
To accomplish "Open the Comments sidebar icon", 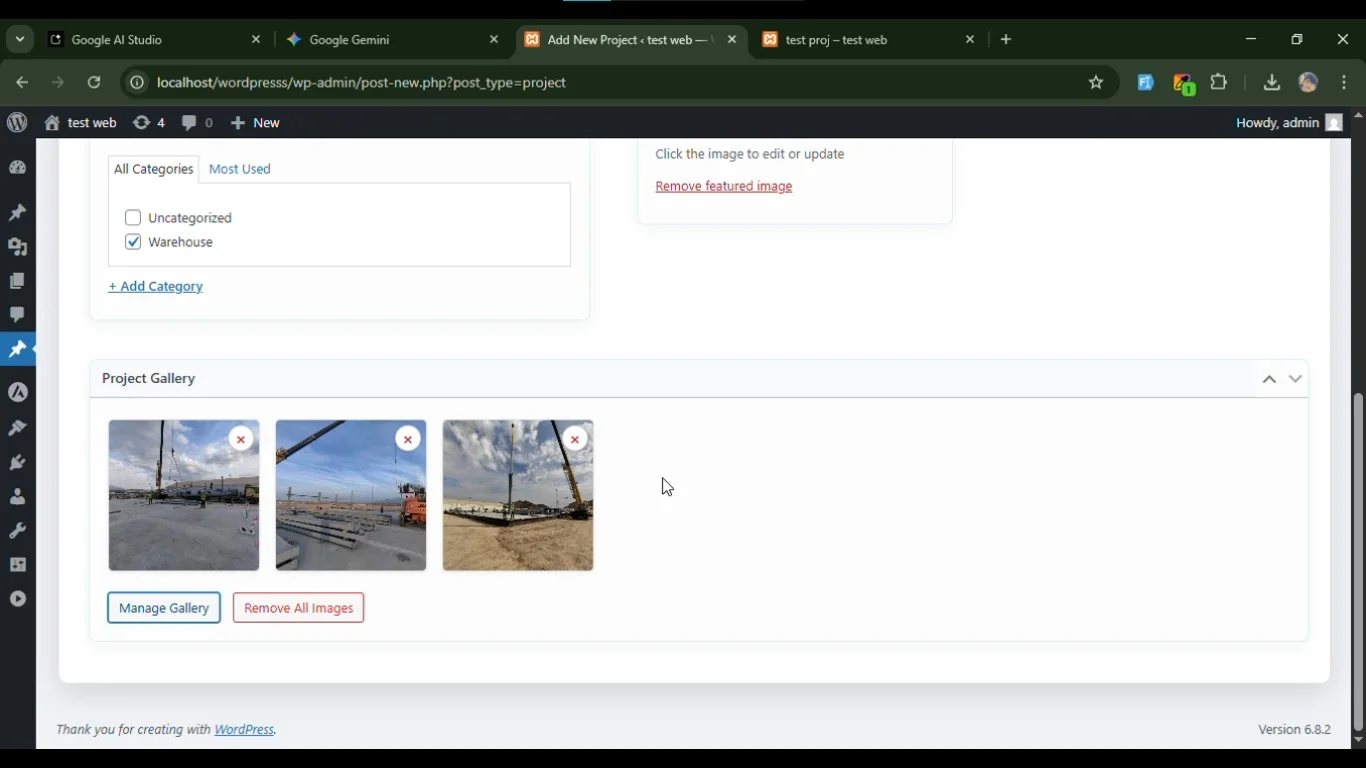I will pos(18,315).
